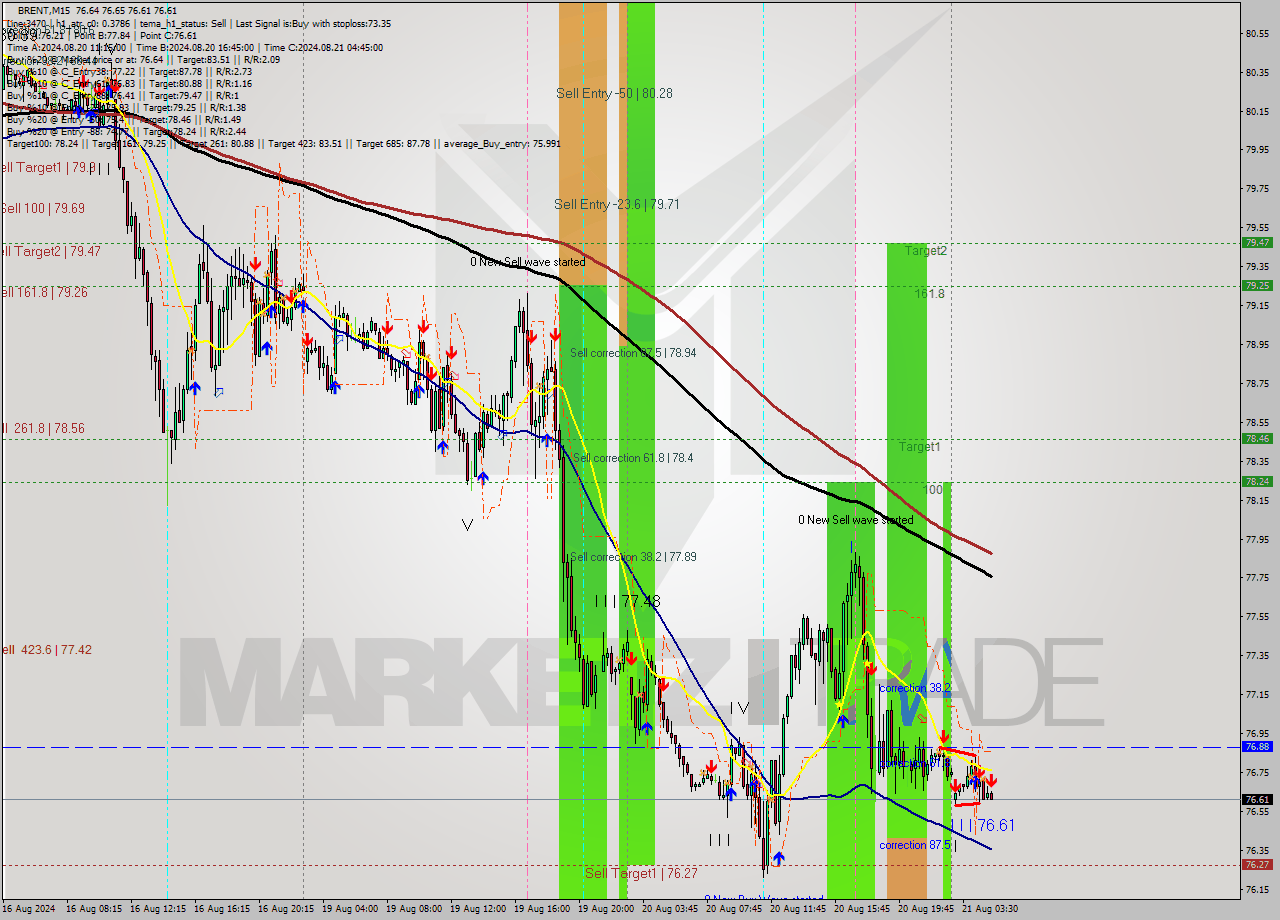The image size is (1280, 920).
Task: Click the red 76.27 price axis tag
Action: 1257,864
